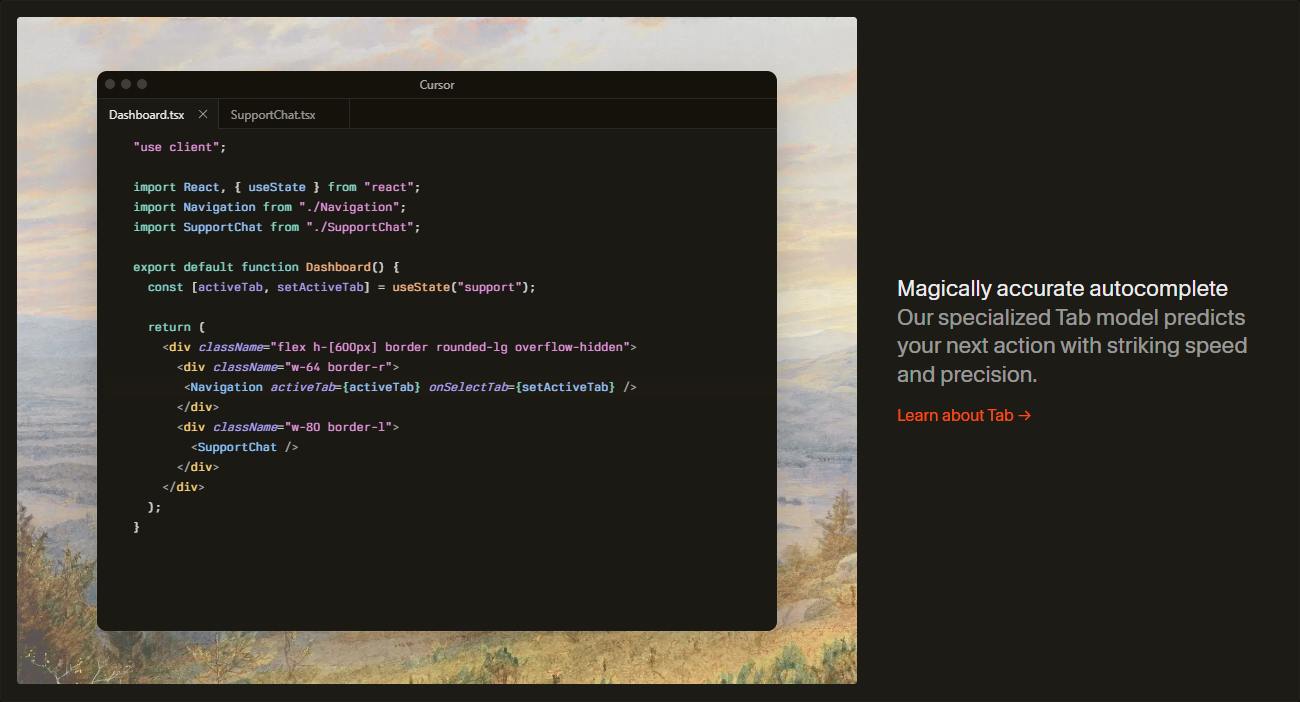Viewport: 1300px width, 702px height.
Task: Click the setActiveTab variable in the useState line
Action: coord(321,286)
